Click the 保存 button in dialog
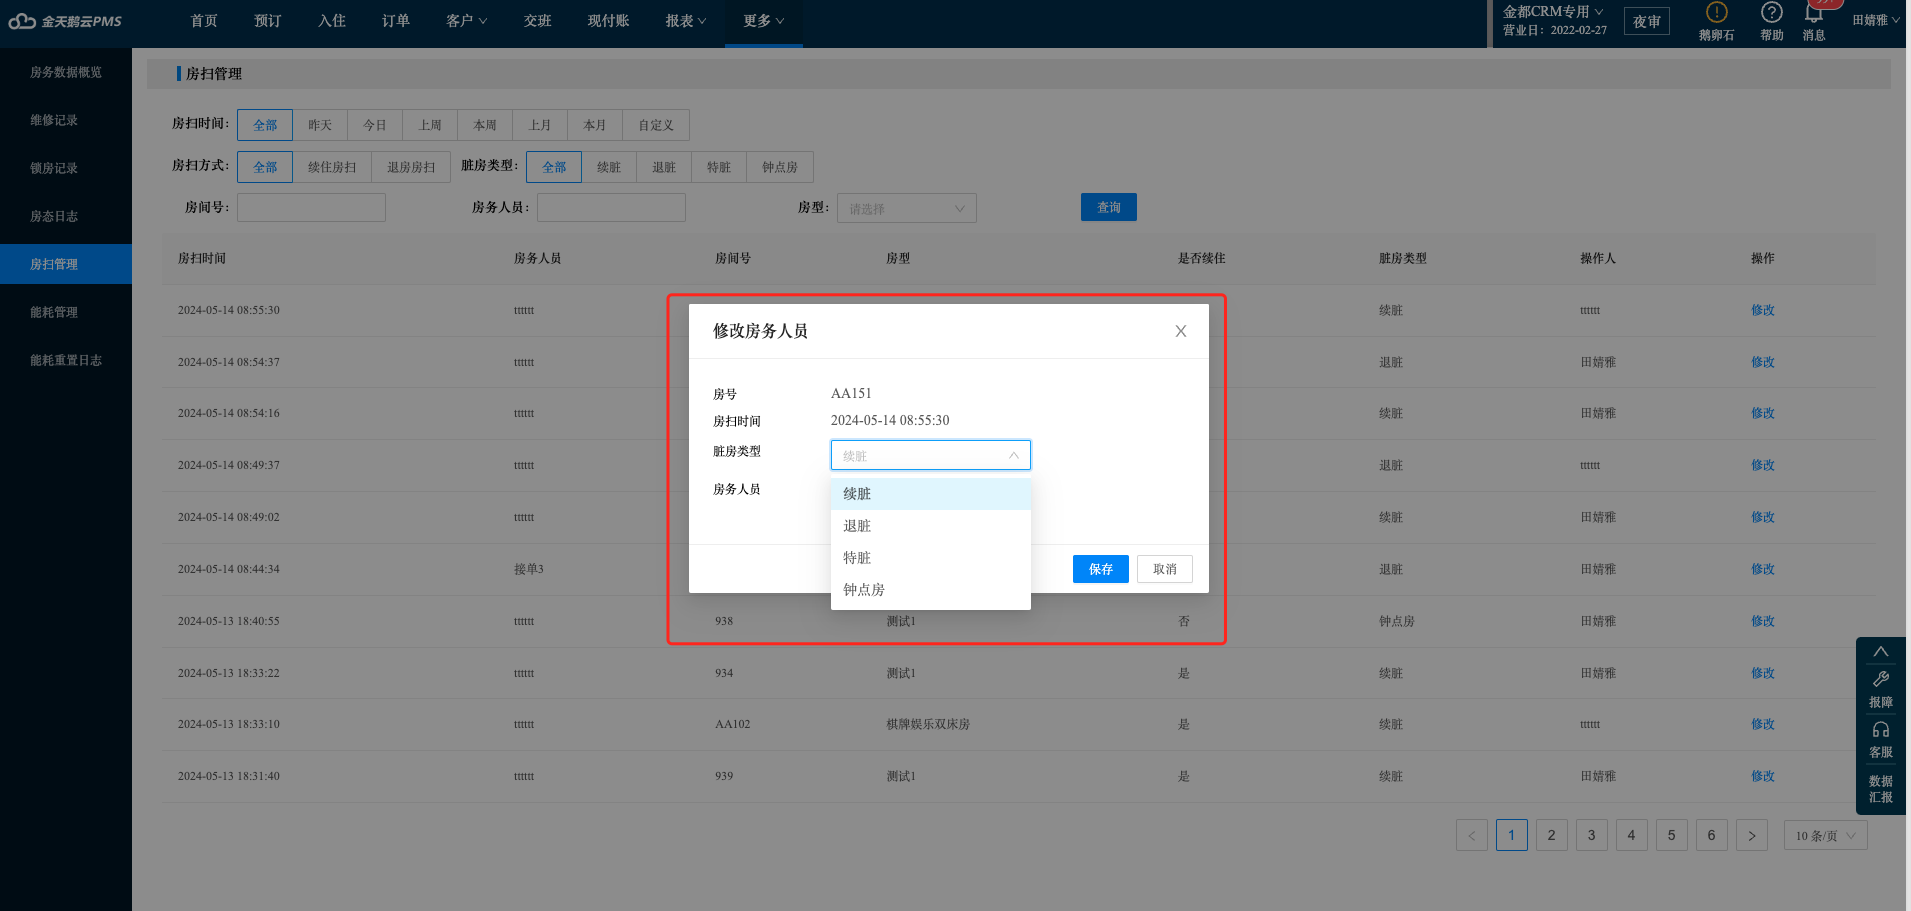 click(x=1101, y=569)
